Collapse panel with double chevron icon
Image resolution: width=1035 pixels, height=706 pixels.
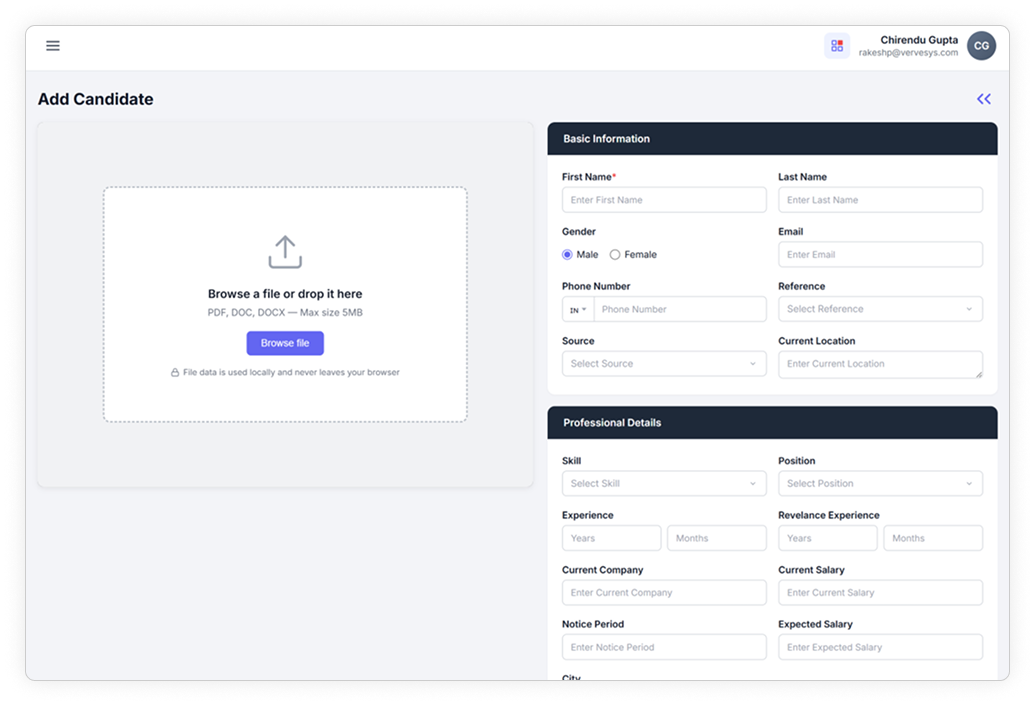(984, 99)
